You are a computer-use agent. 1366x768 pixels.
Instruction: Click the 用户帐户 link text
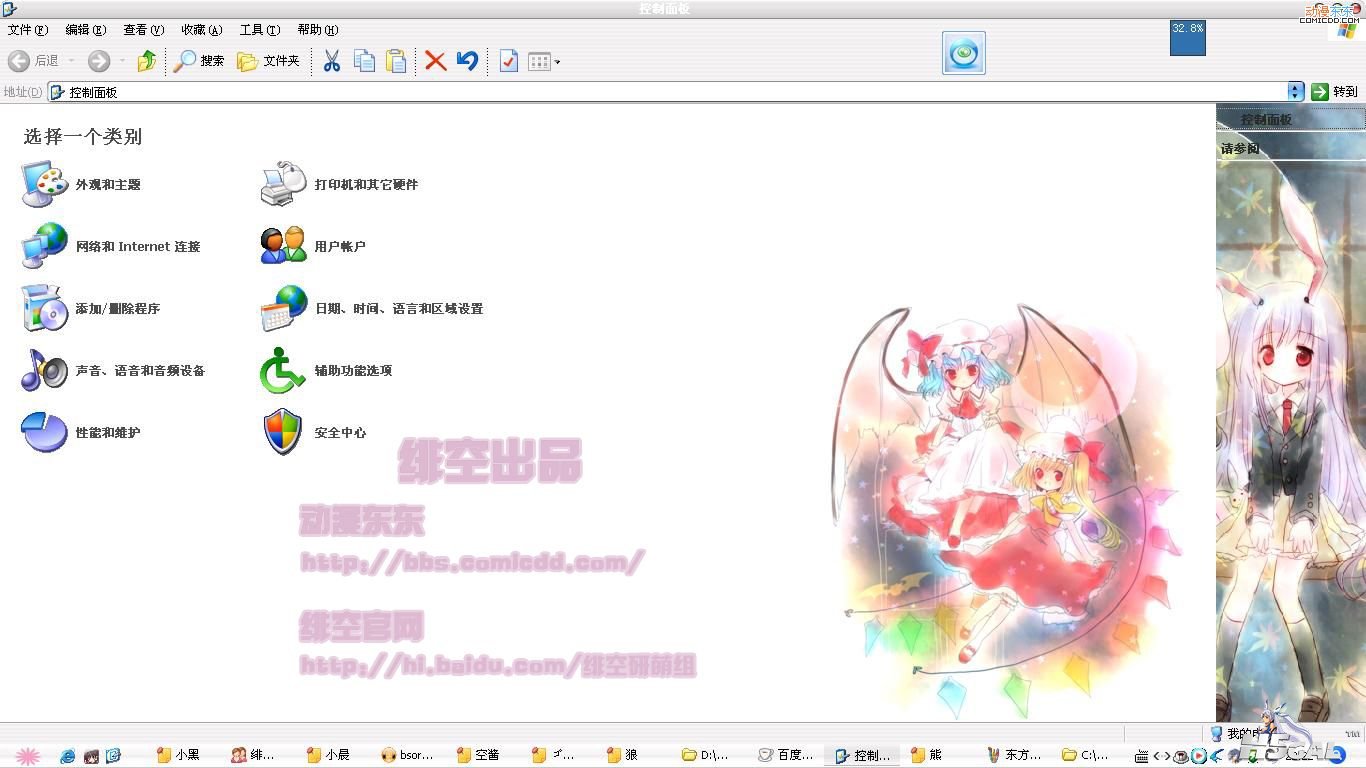340,247
